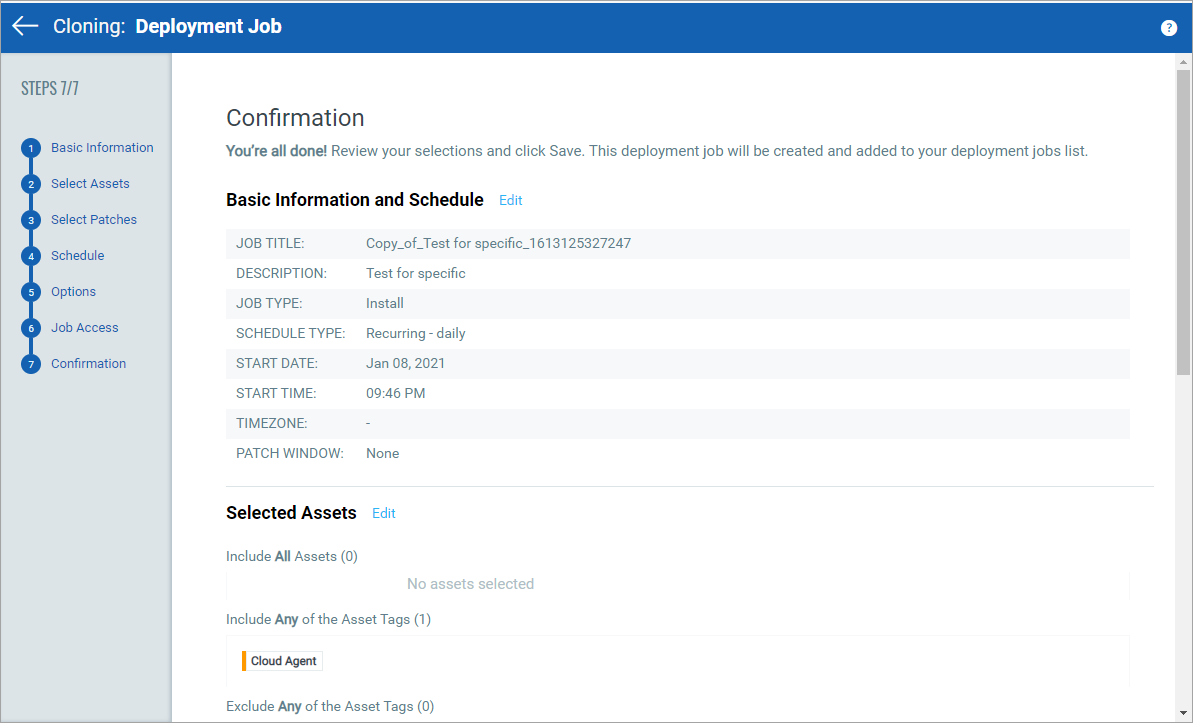Viewport: 1193px width, 723px height.
Task: Click step 7 numbered circle
Action: click(31, 364)
